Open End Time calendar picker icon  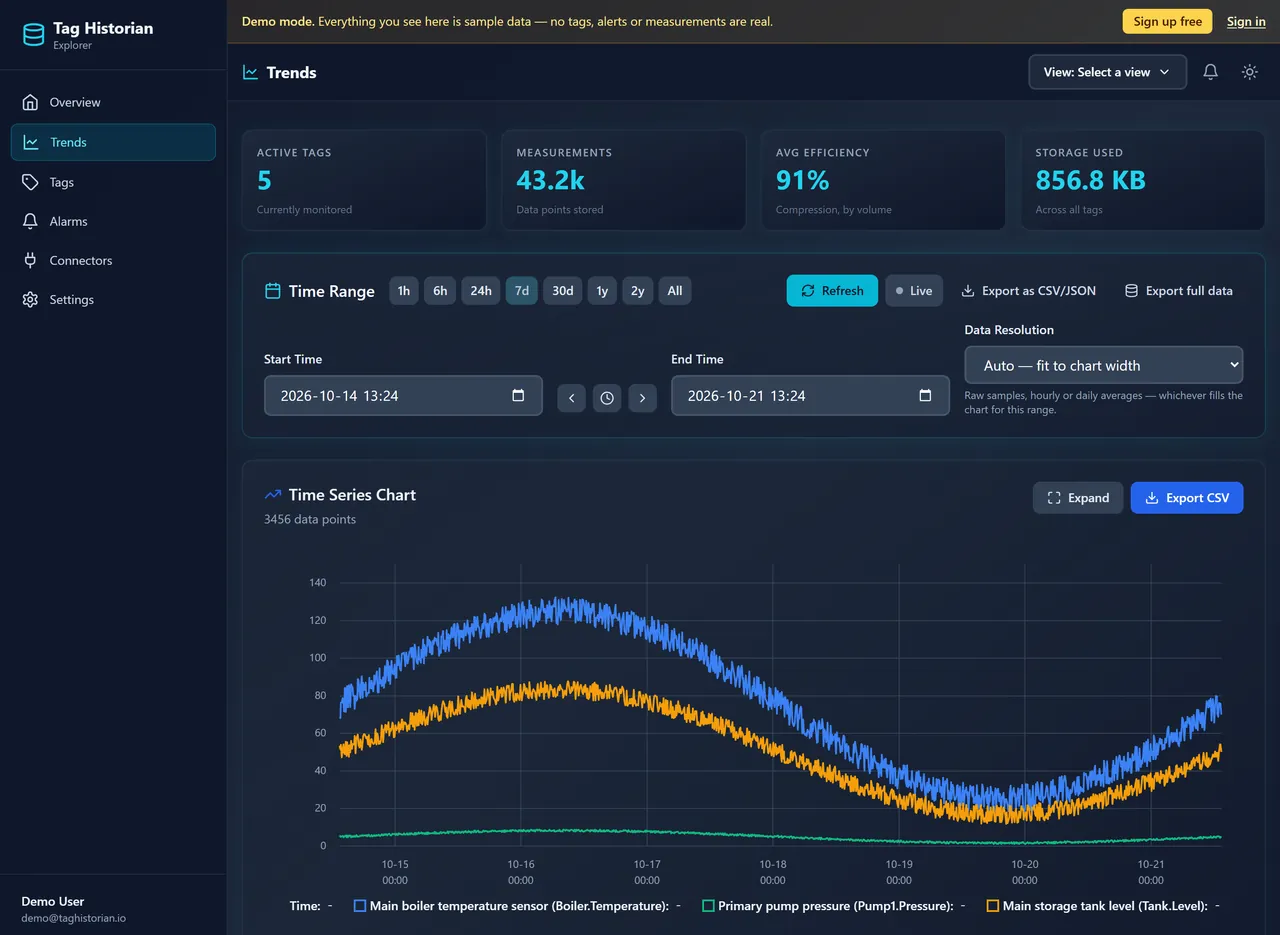click(x=925, y=395)
